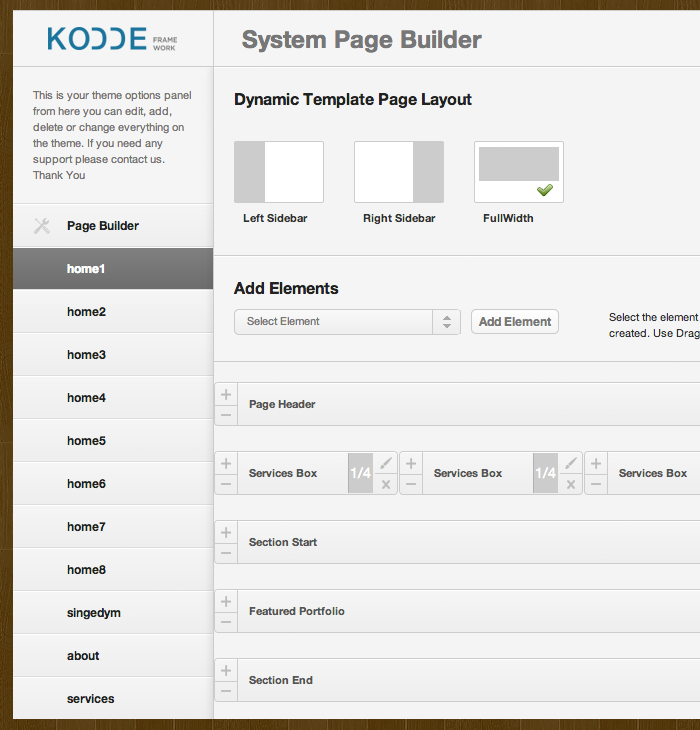700x730 pixels.
Task: Choose the Right Sidebar layout option
Action: click(398, 172)
